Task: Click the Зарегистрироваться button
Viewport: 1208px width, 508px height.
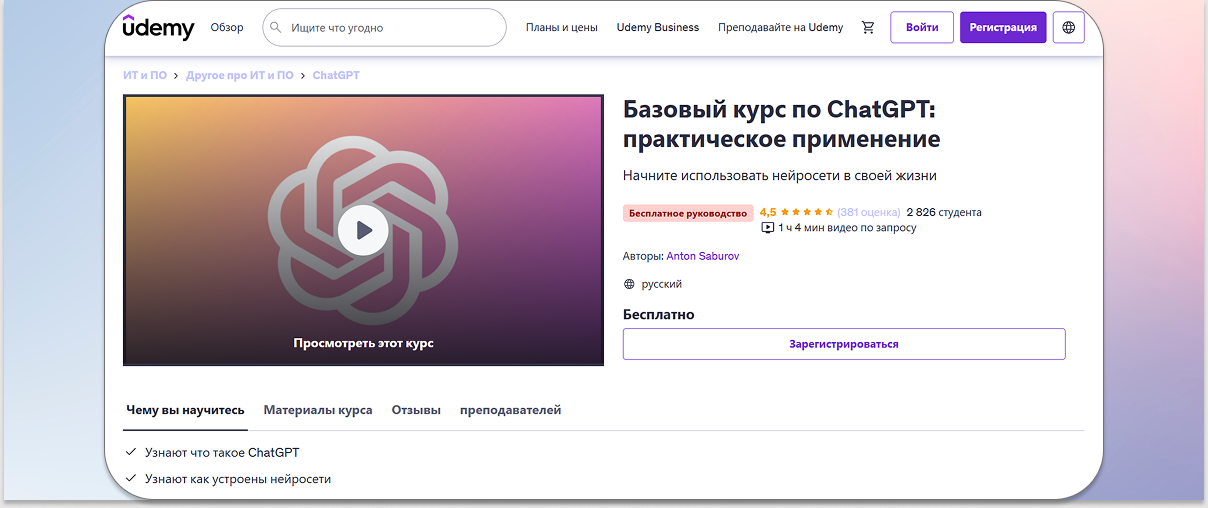Action: pyautogui.click(x=844, y=344)
